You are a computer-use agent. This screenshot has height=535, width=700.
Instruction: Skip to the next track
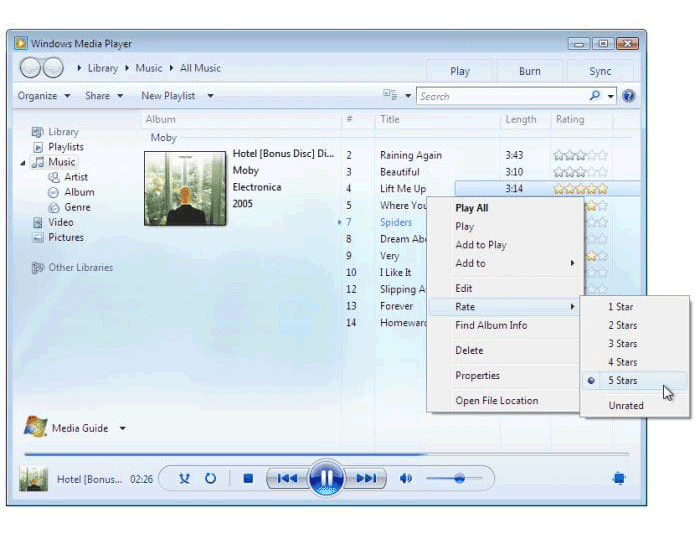click(366, 478)
